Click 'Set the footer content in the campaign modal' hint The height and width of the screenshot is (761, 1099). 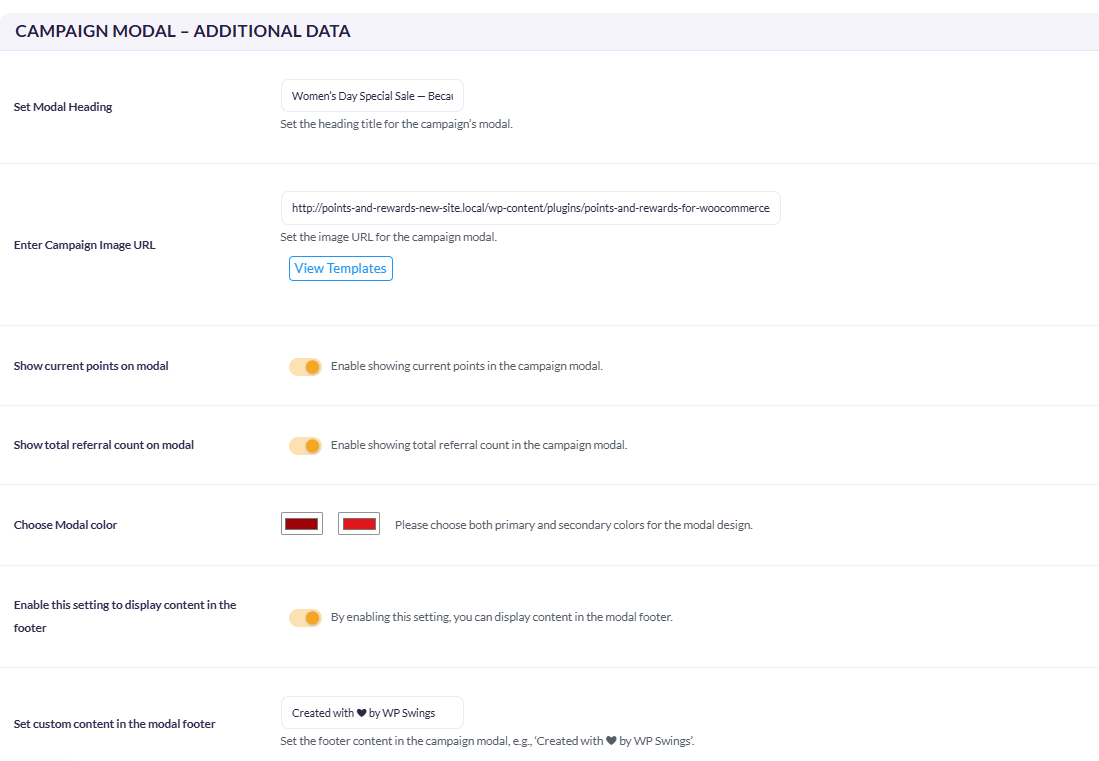pos(488,741)
